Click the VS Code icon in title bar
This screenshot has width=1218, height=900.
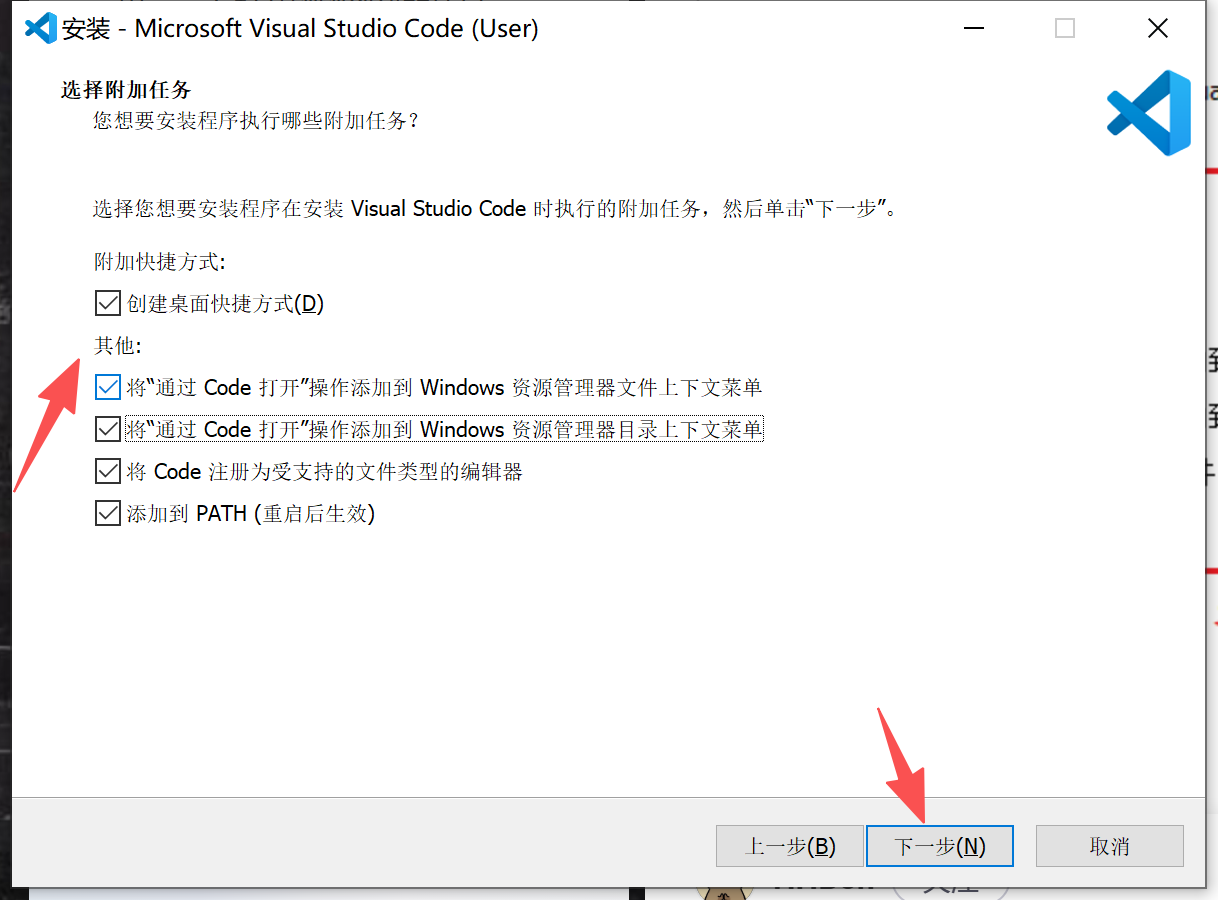(41, 28)
